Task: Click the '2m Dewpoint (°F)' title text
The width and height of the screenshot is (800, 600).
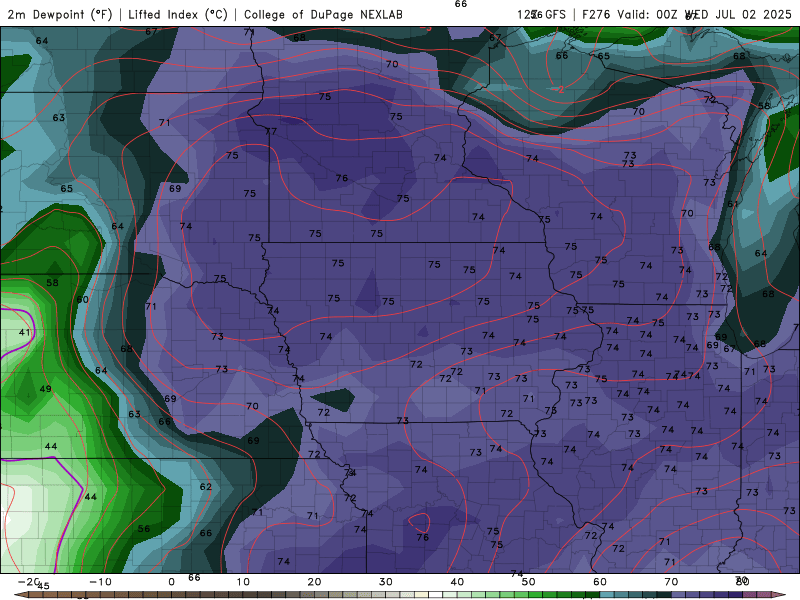Action: point(60,14)
